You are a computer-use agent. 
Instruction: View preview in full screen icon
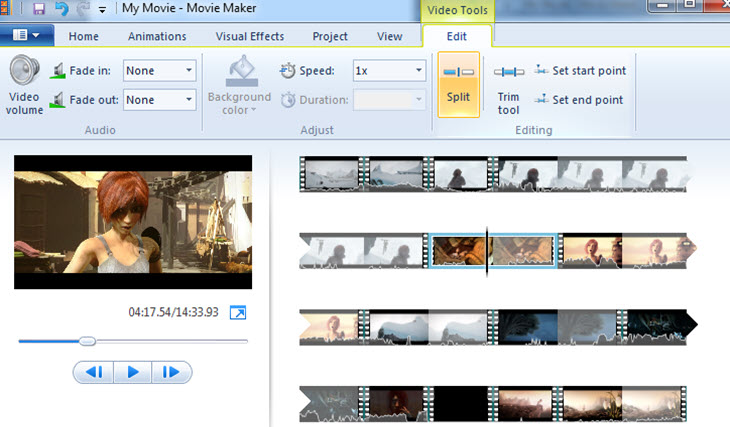[238, 312]
